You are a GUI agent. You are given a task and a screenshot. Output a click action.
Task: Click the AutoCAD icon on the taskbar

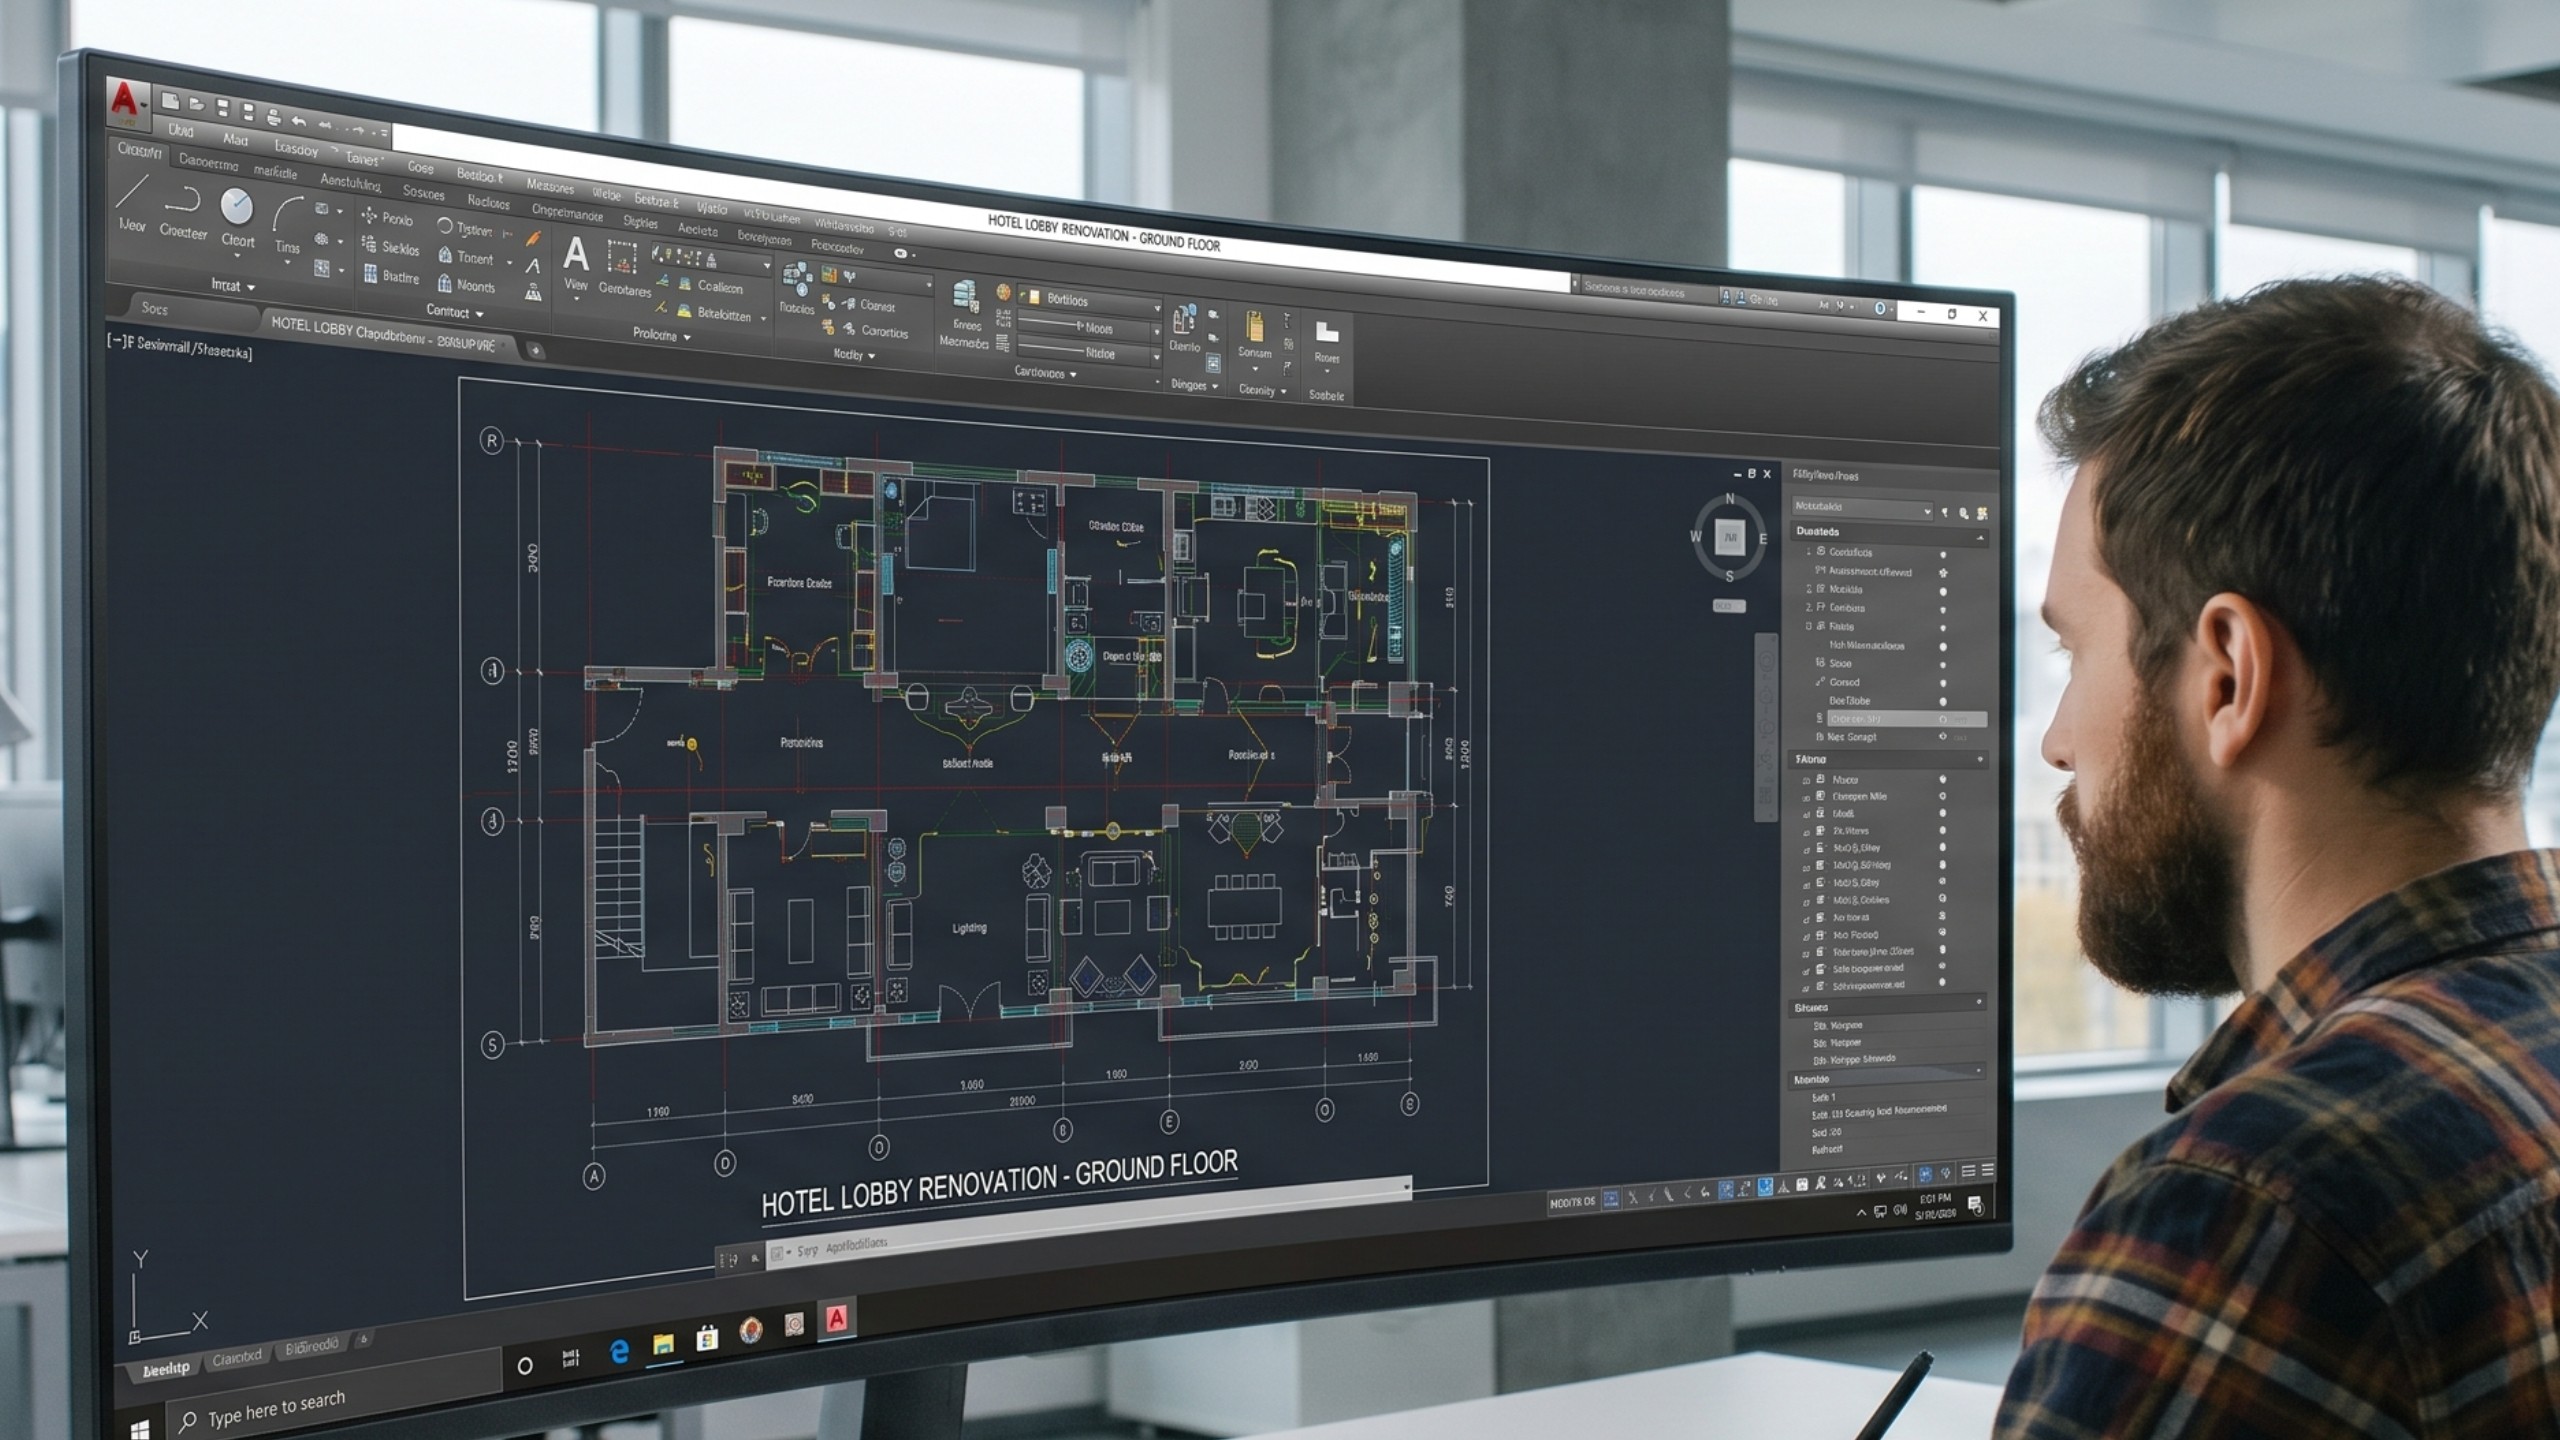837,1319
